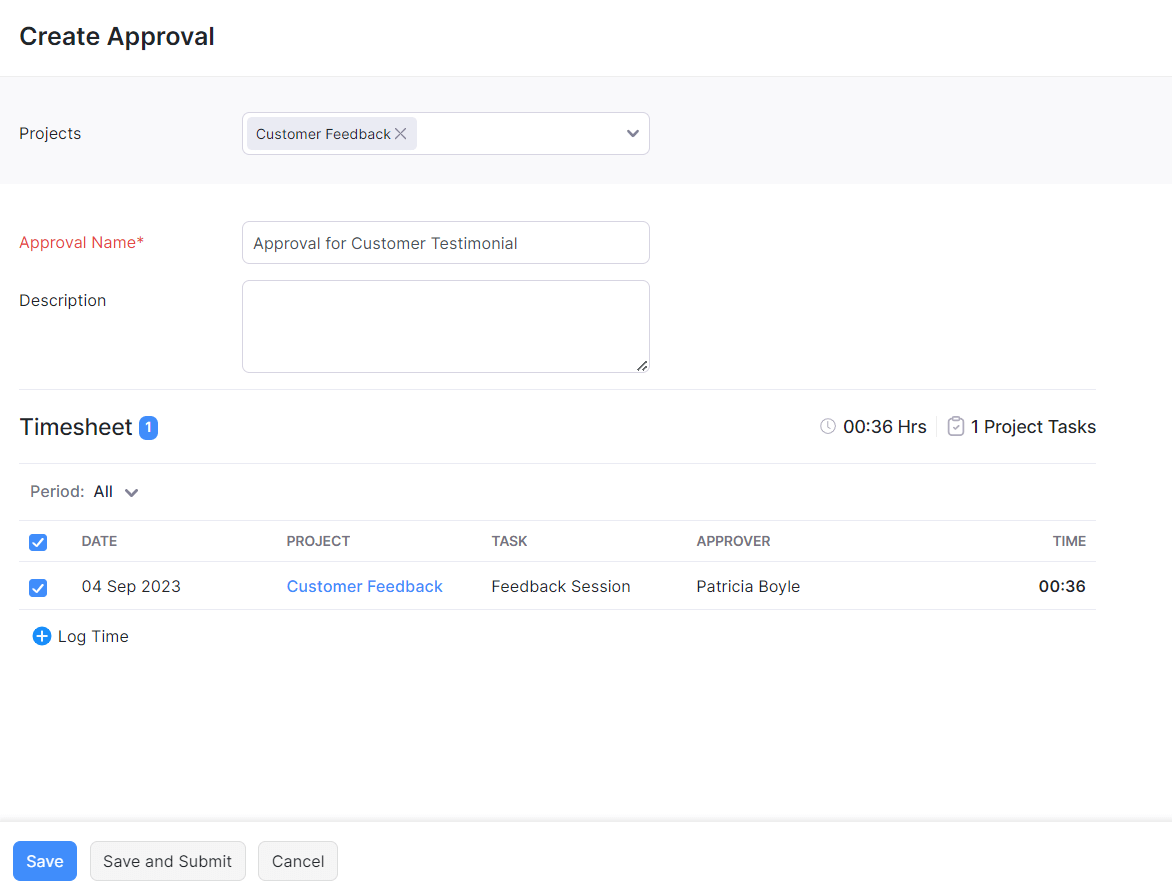Click the Timesheet count badge showing 1

[x=148, y=427]
